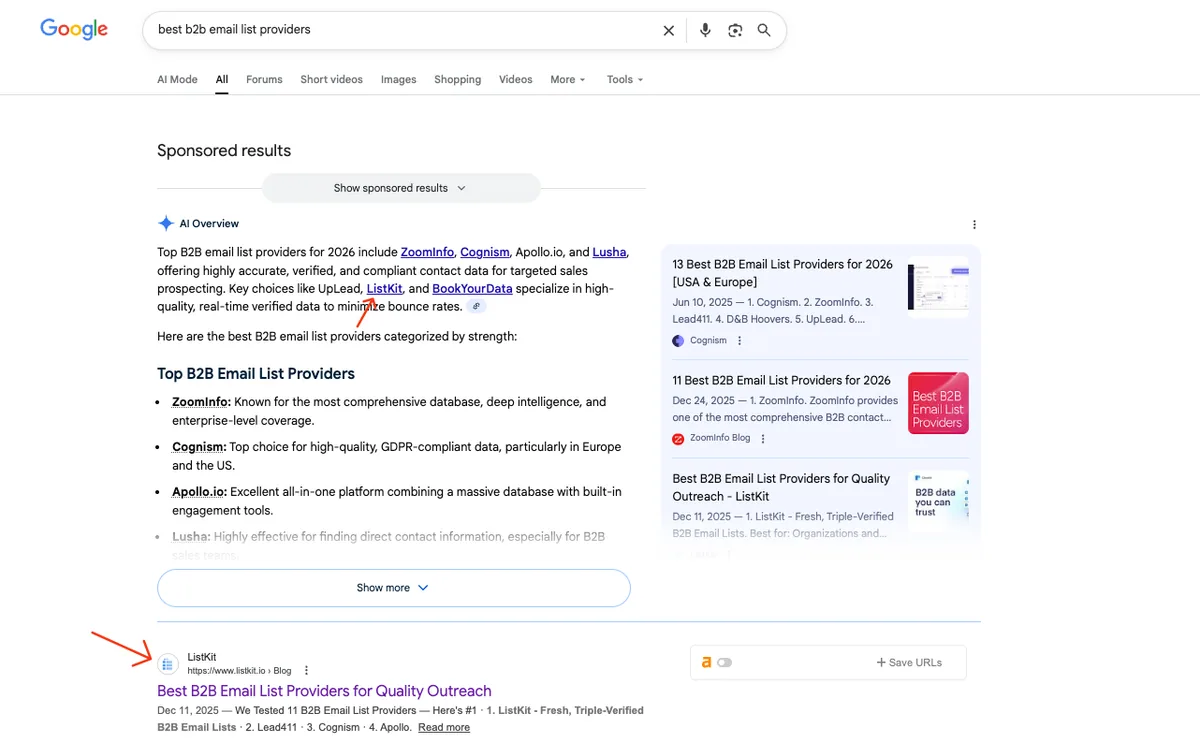This screenshot has width=1200, height=754.
Task: Click the listkit.io Blog breadcrumb URL
Action: [239, 671]
